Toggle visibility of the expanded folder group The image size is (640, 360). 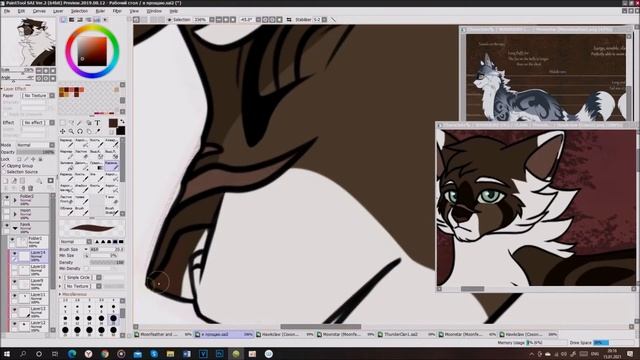7,226
